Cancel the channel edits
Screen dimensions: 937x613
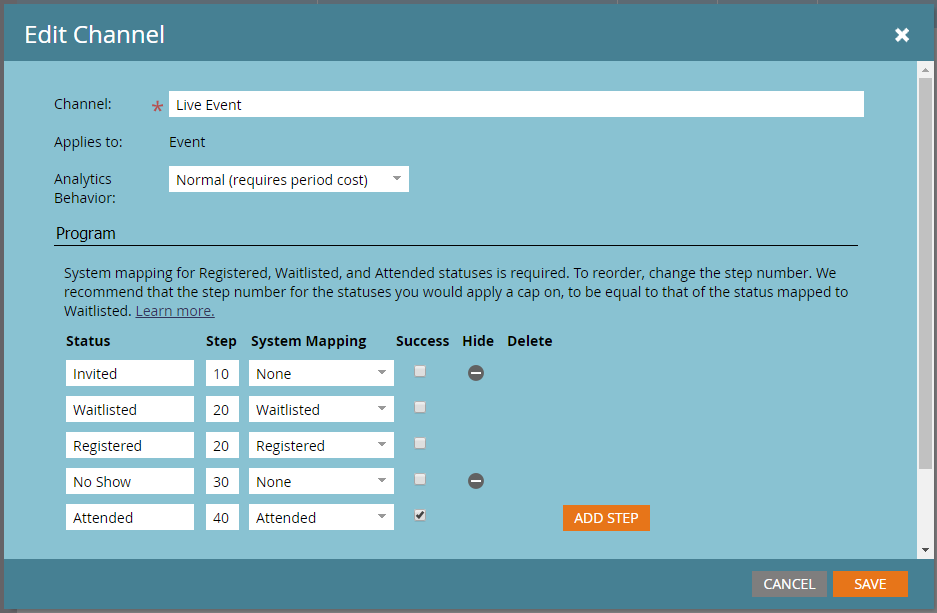(x=789, y=584)
